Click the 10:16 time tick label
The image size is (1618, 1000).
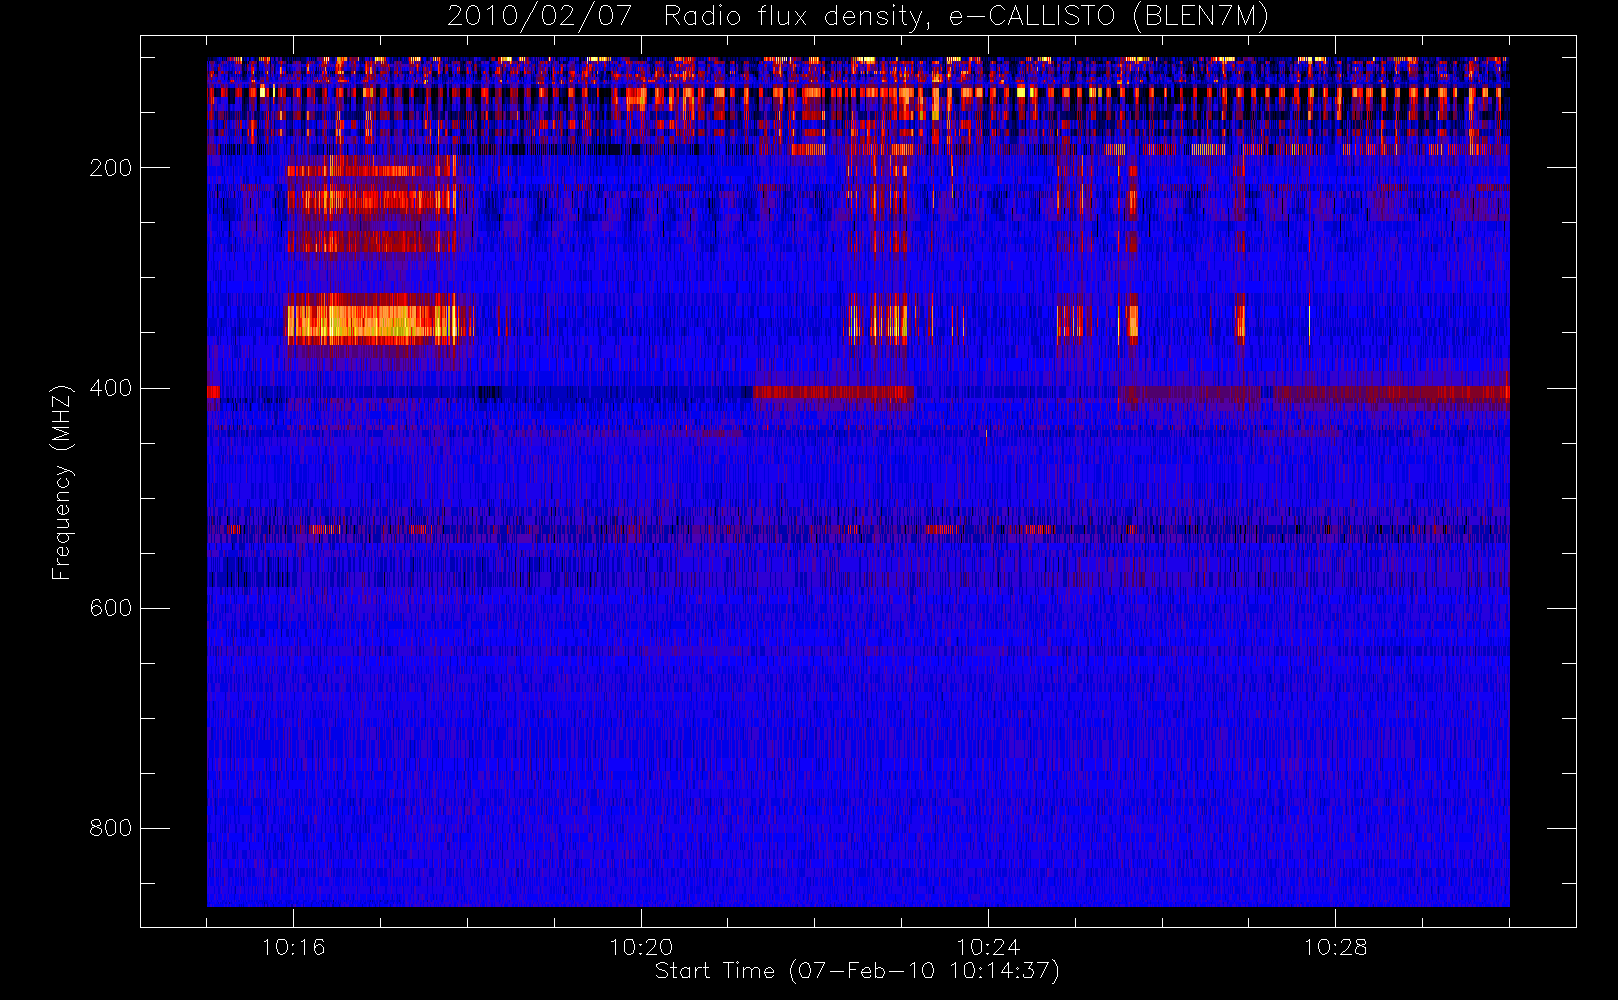[x=293, y=947]
